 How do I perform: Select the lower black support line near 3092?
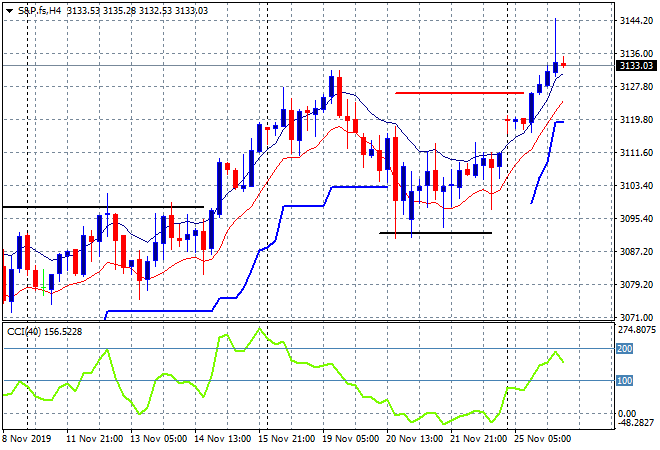coord(435,233)
